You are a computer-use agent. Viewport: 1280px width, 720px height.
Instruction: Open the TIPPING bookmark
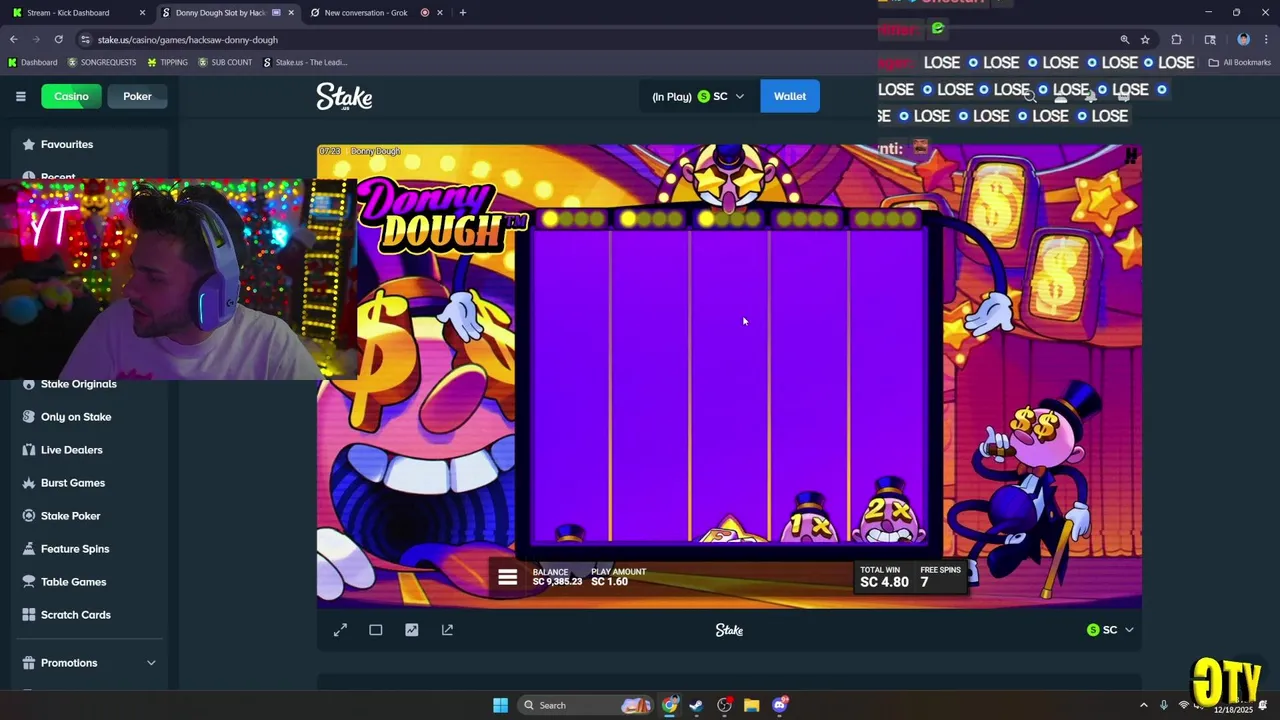(x=167, y=62)
